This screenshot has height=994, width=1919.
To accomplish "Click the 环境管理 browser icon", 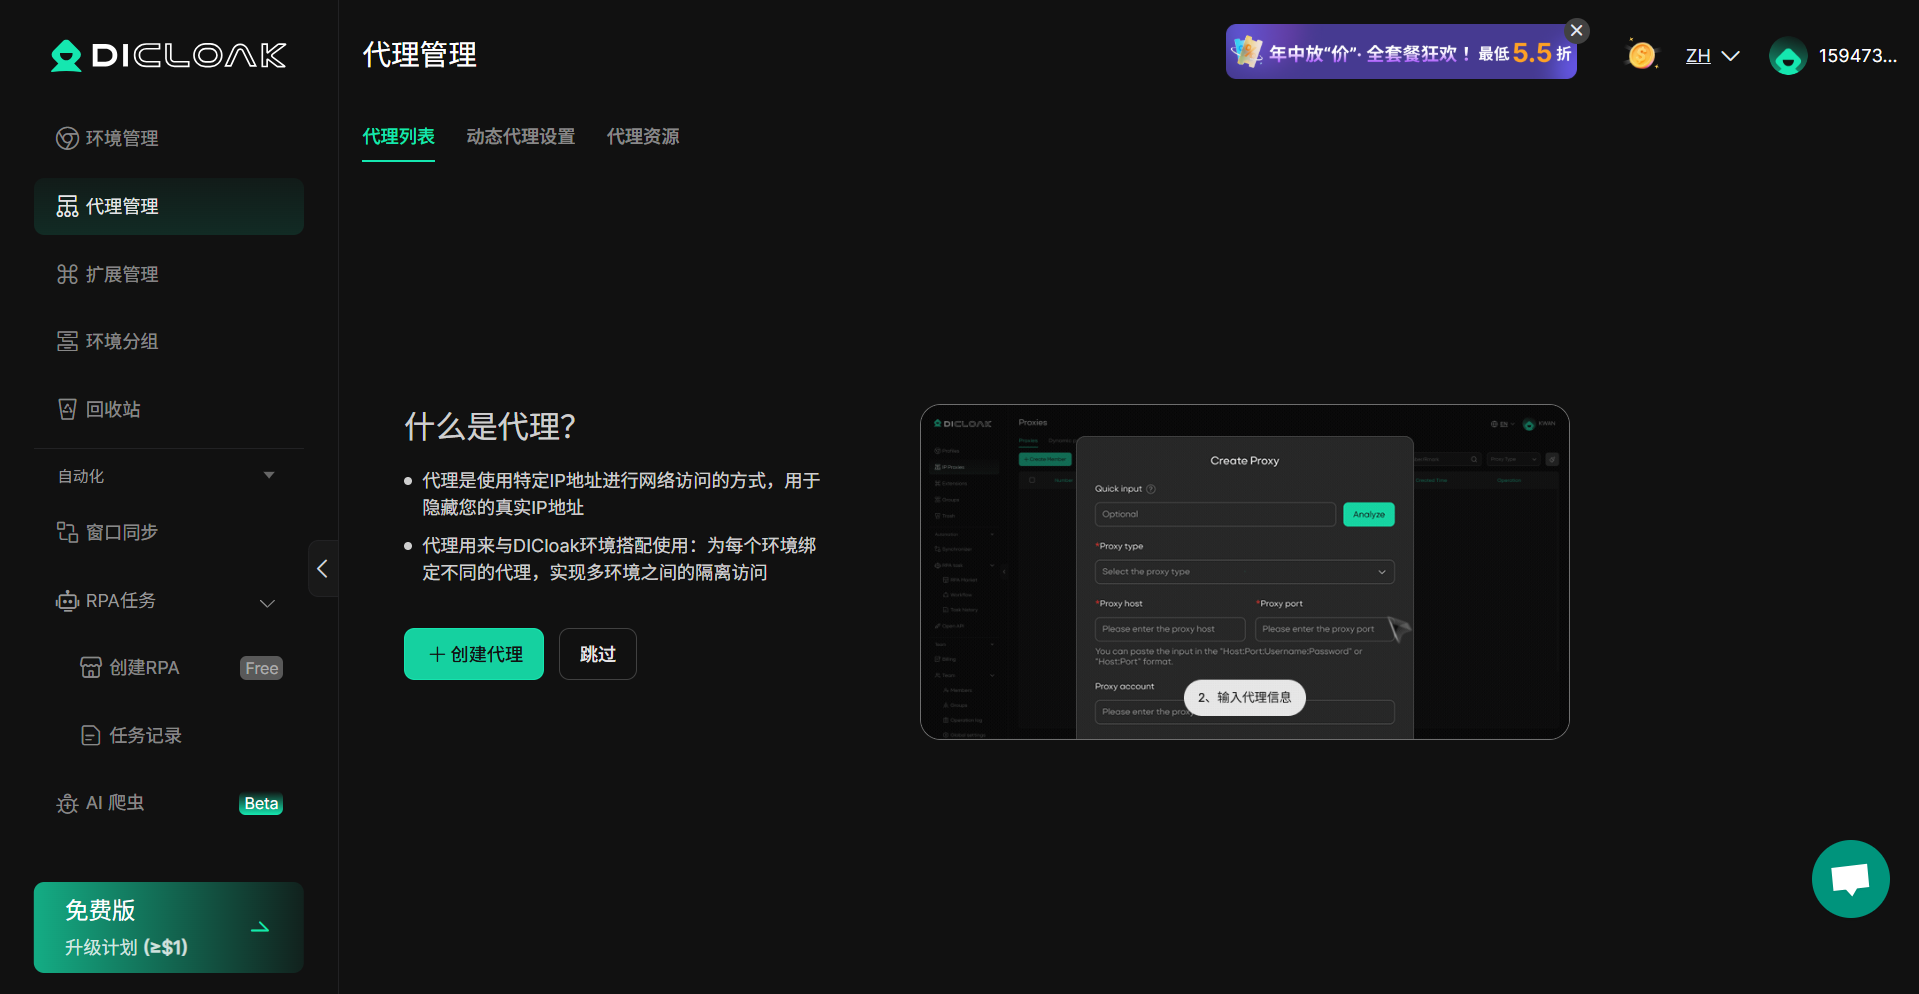I will pos(67,138).
